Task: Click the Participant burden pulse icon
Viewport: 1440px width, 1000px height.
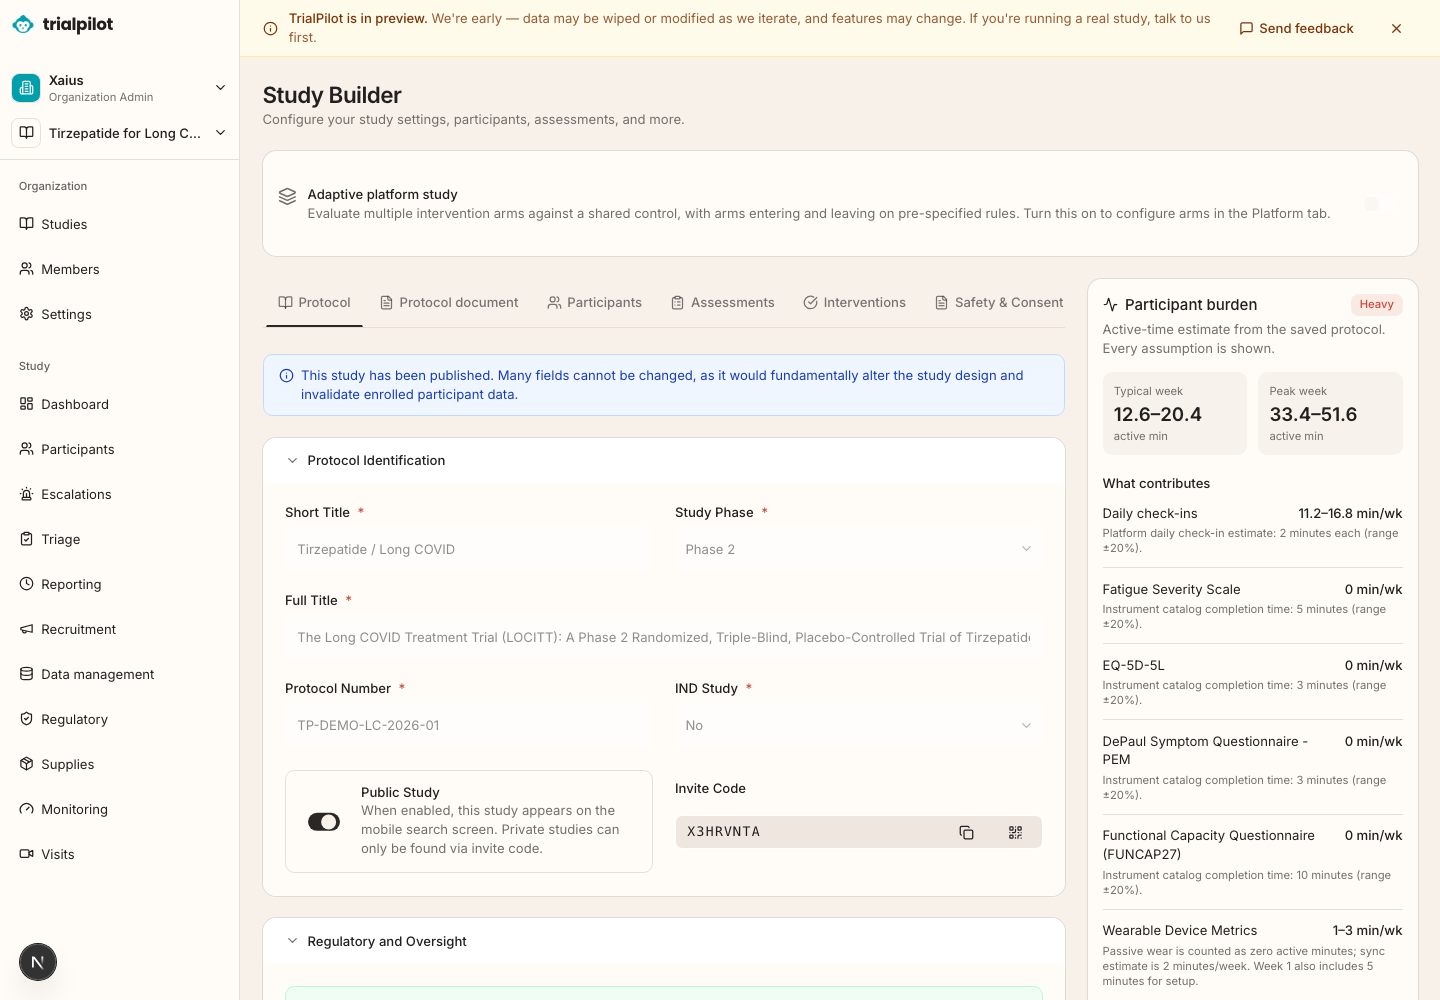Action: (1110, 304)
